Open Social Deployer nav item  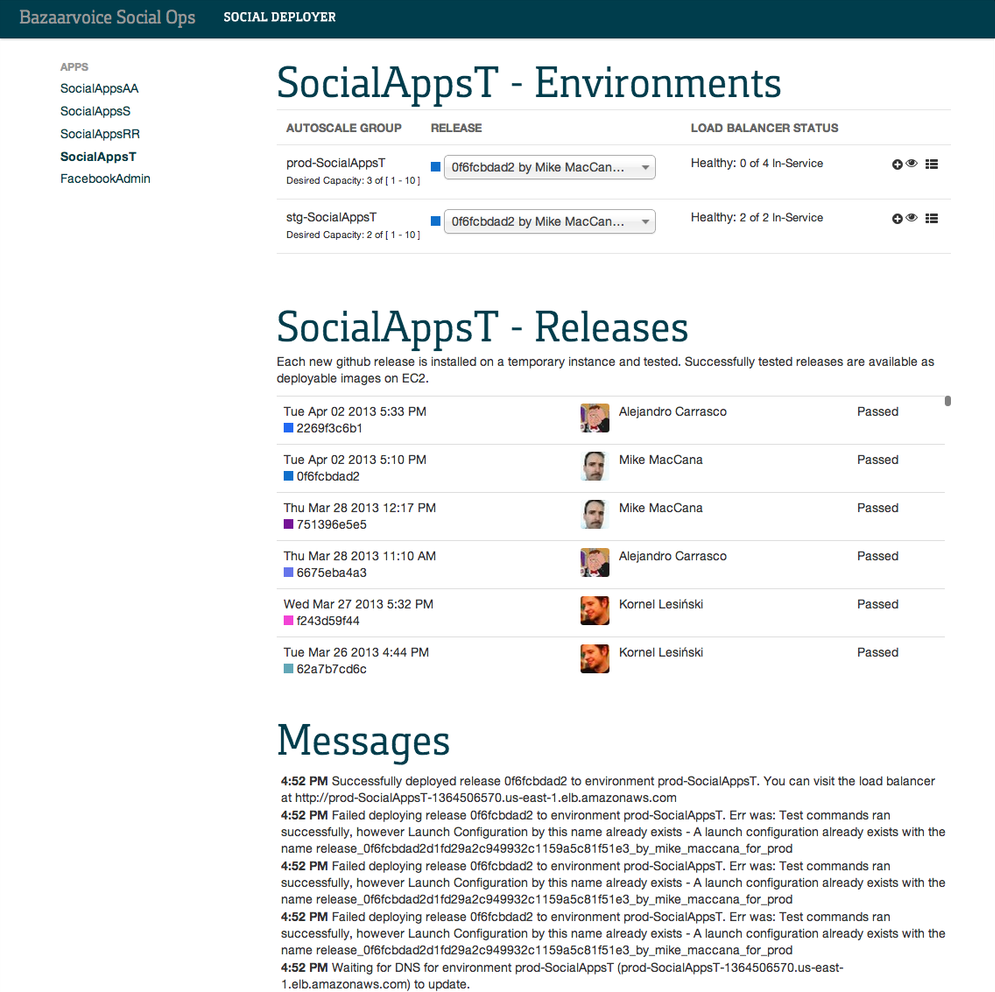279,17
